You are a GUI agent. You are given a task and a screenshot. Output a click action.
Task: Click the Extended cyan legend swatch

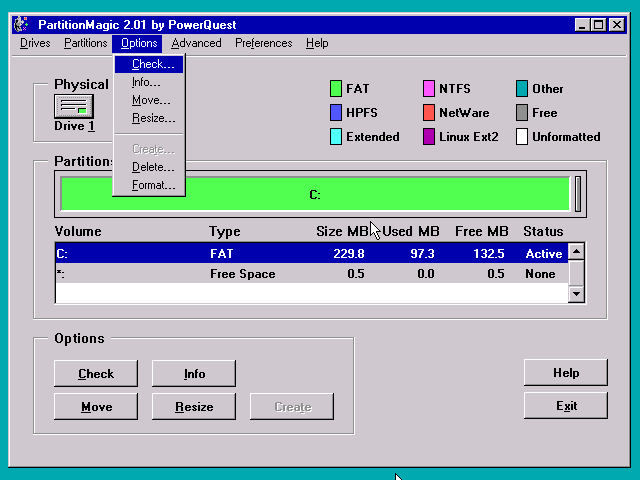pyautogui.click(x=336, y=137)
